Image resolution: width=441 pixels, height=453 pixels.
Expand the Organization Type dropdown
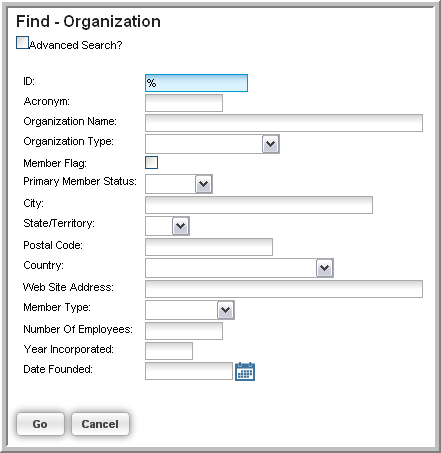[x=212, y=144]
